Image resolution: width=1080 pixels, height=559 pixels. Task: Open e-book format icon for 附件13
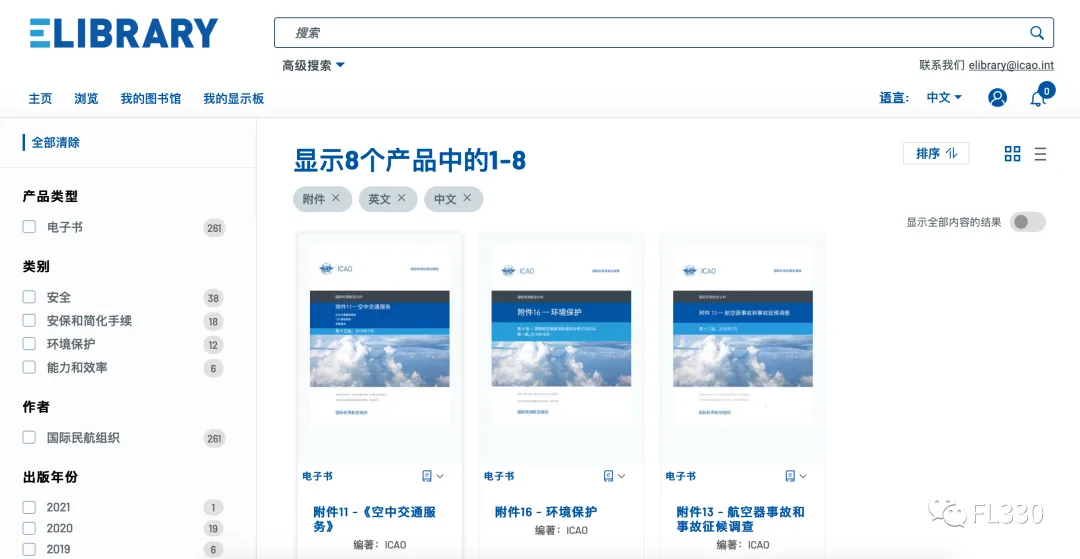(x=791, y=476)
